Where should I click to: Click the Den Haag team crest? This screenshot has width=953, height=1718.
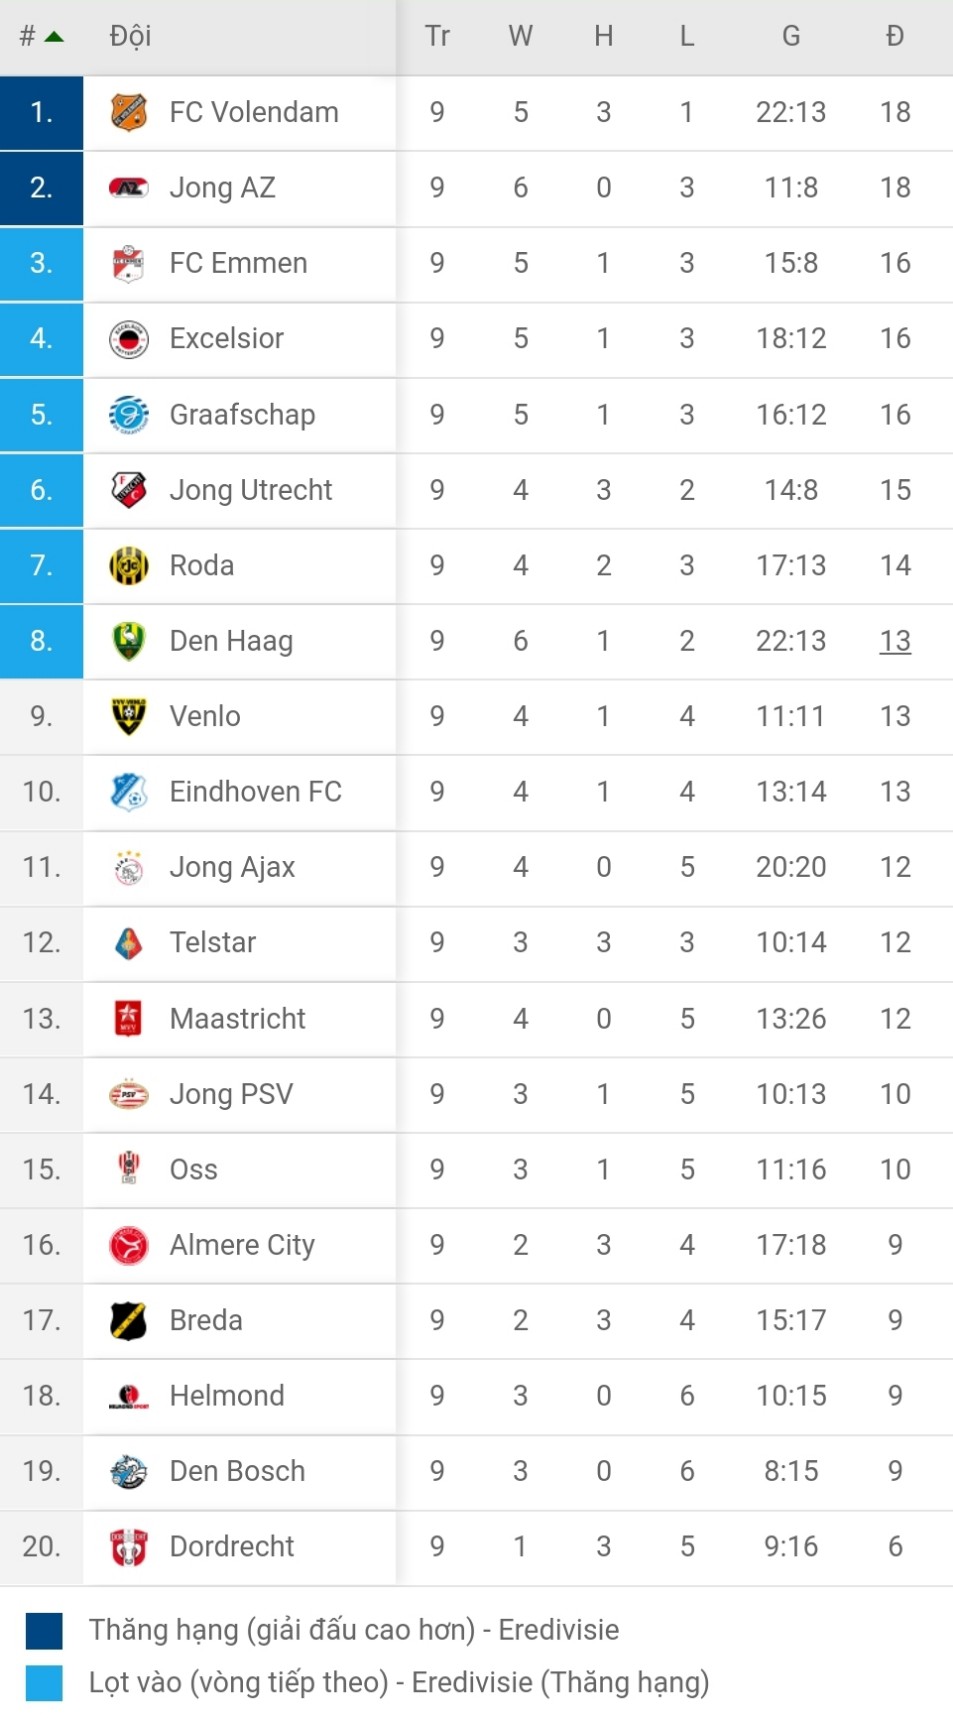click(129, 641)
